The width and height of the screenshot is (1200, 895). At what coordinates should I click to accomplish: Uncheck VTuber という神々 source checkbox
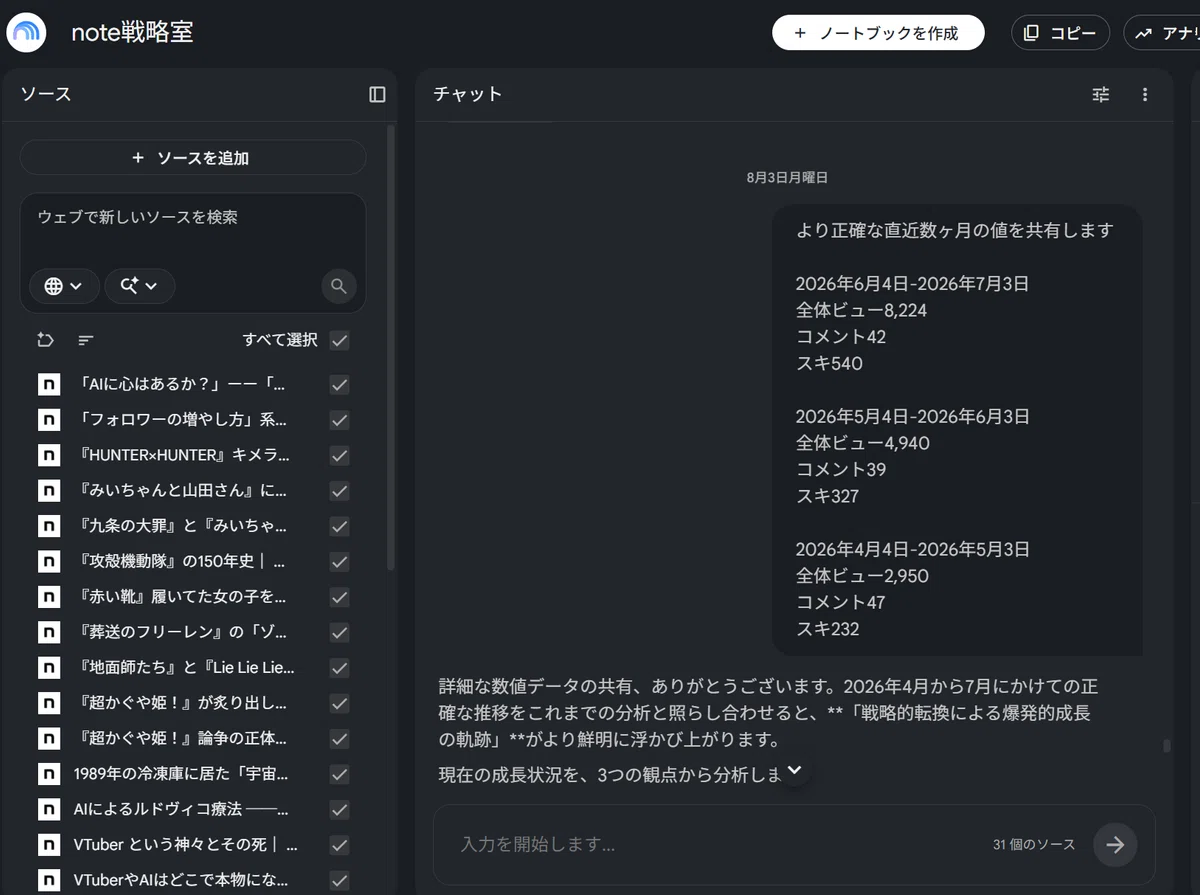(x=340, y=845)
